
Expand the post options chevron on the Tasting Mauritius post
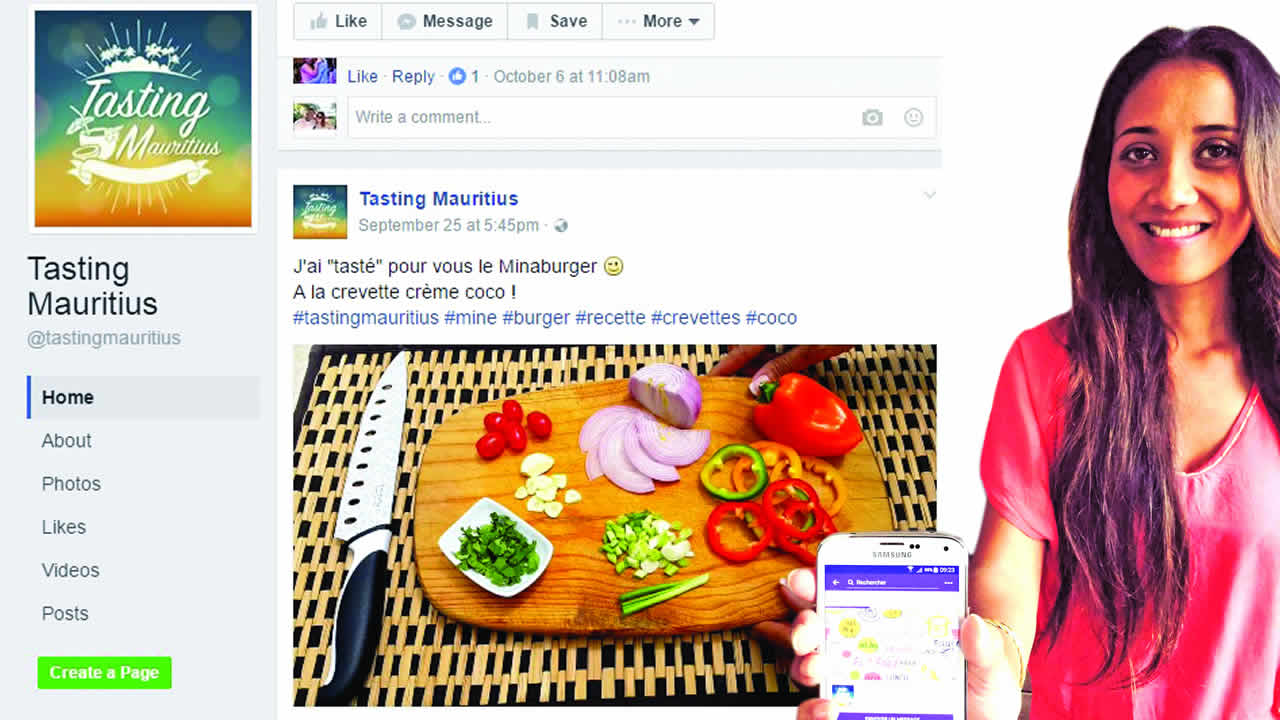pos(930,195)
